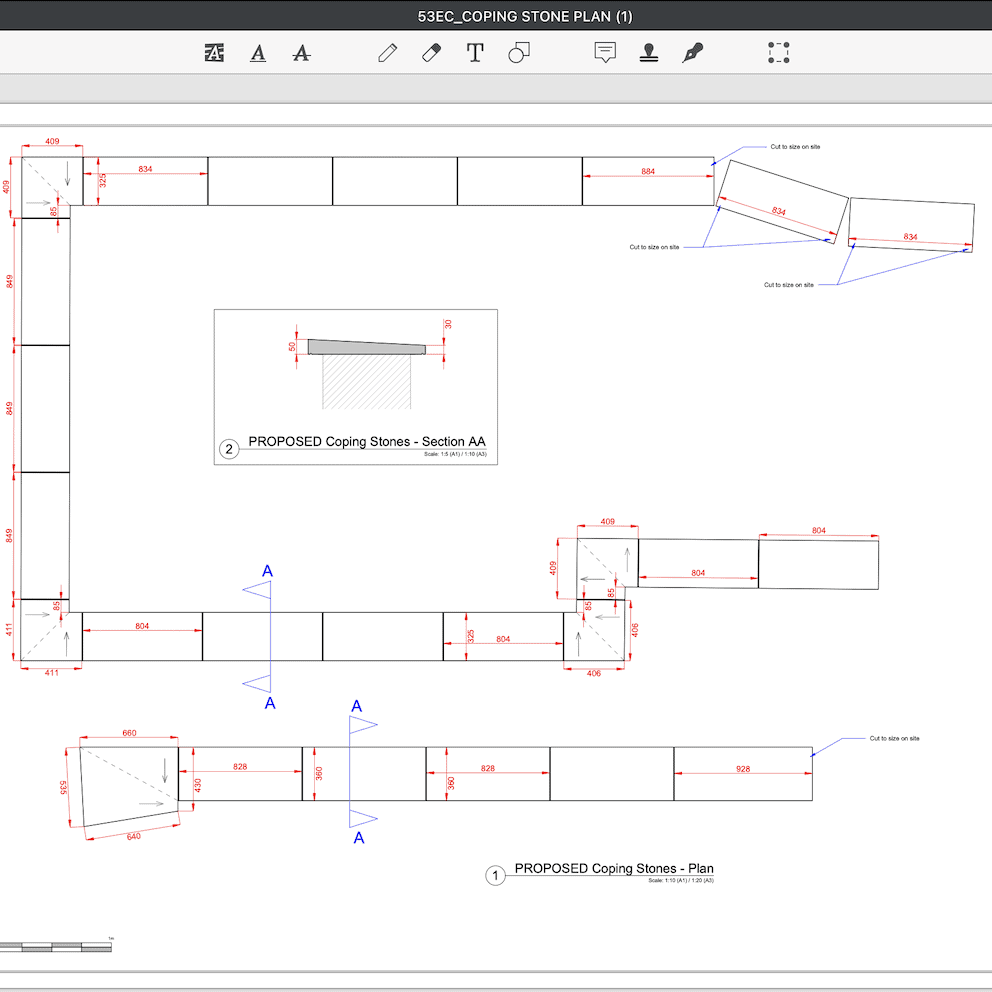
Task: Choose the underline text tool
Action: click(x=258, y=53)
